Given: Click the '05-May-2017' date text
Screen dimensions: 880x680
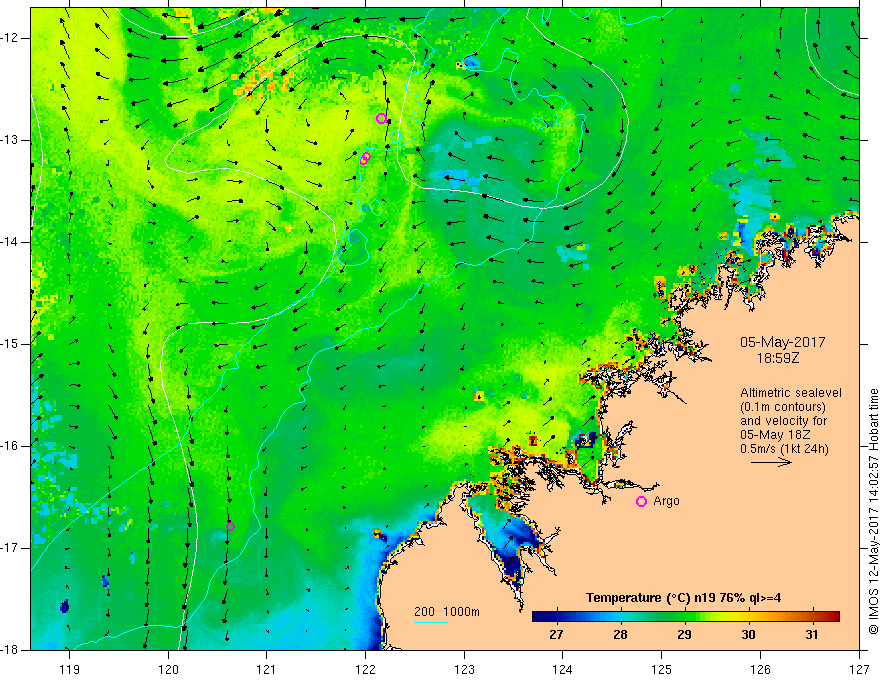Looking at the screenshot, I should (782, 342).
